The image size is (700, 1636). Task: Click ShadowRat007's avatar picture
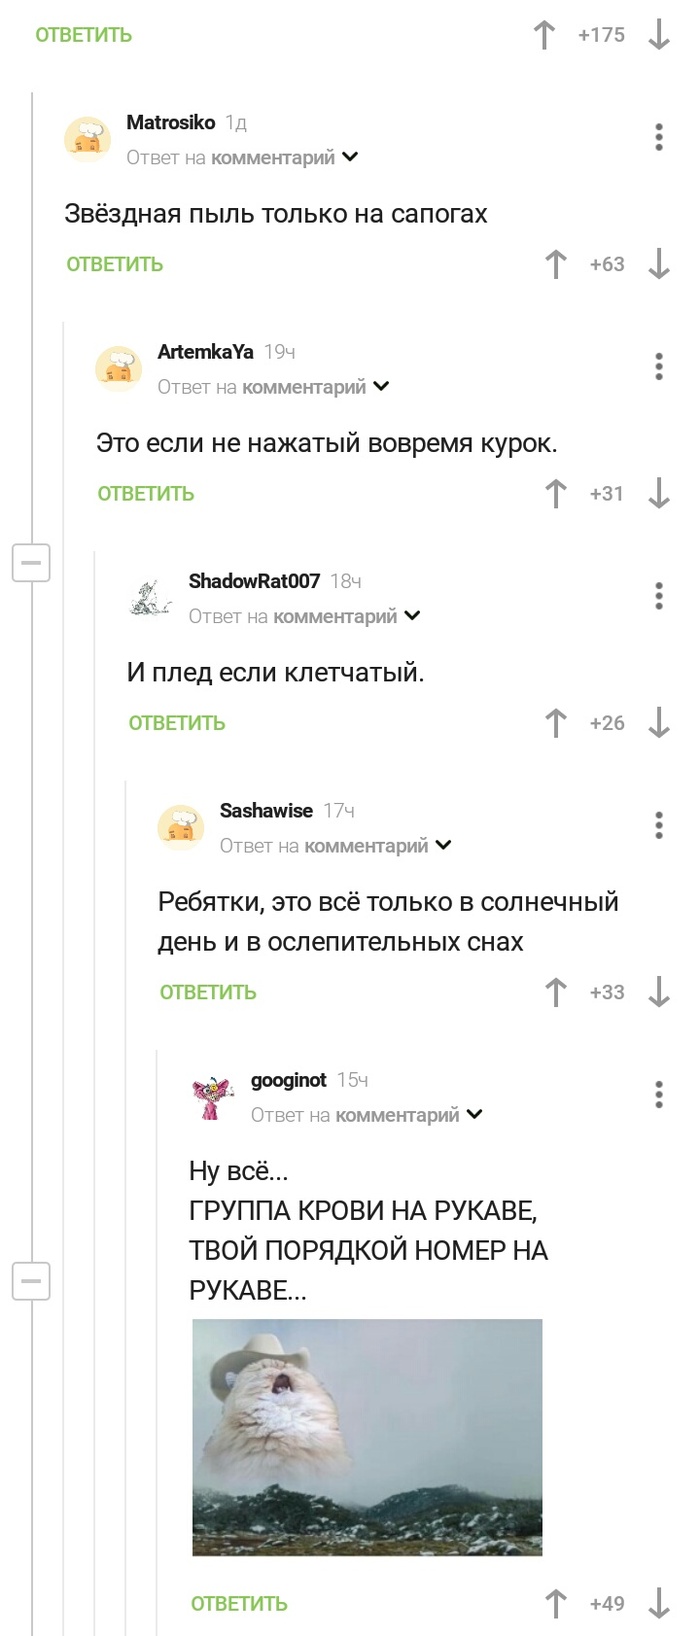coord(150,598)
